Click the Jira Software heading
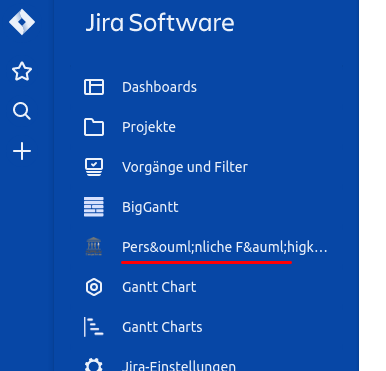 pos(160,23)
